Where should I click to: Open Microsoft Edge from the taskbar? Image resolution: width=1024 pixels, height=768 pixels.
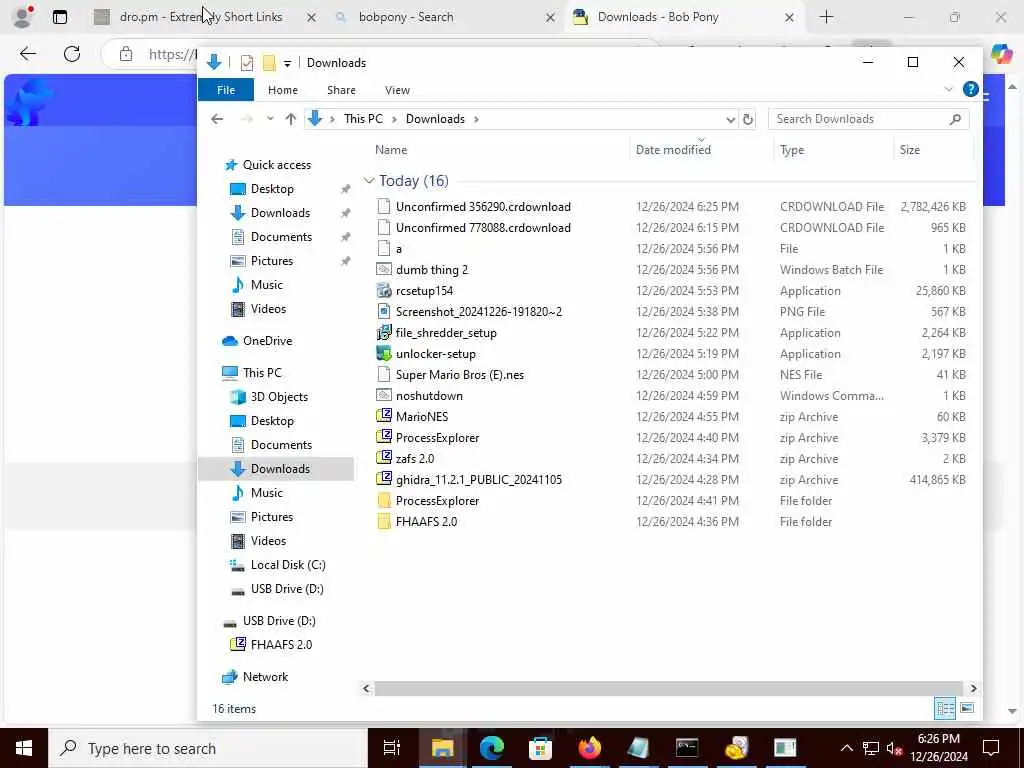pos(491,748)
